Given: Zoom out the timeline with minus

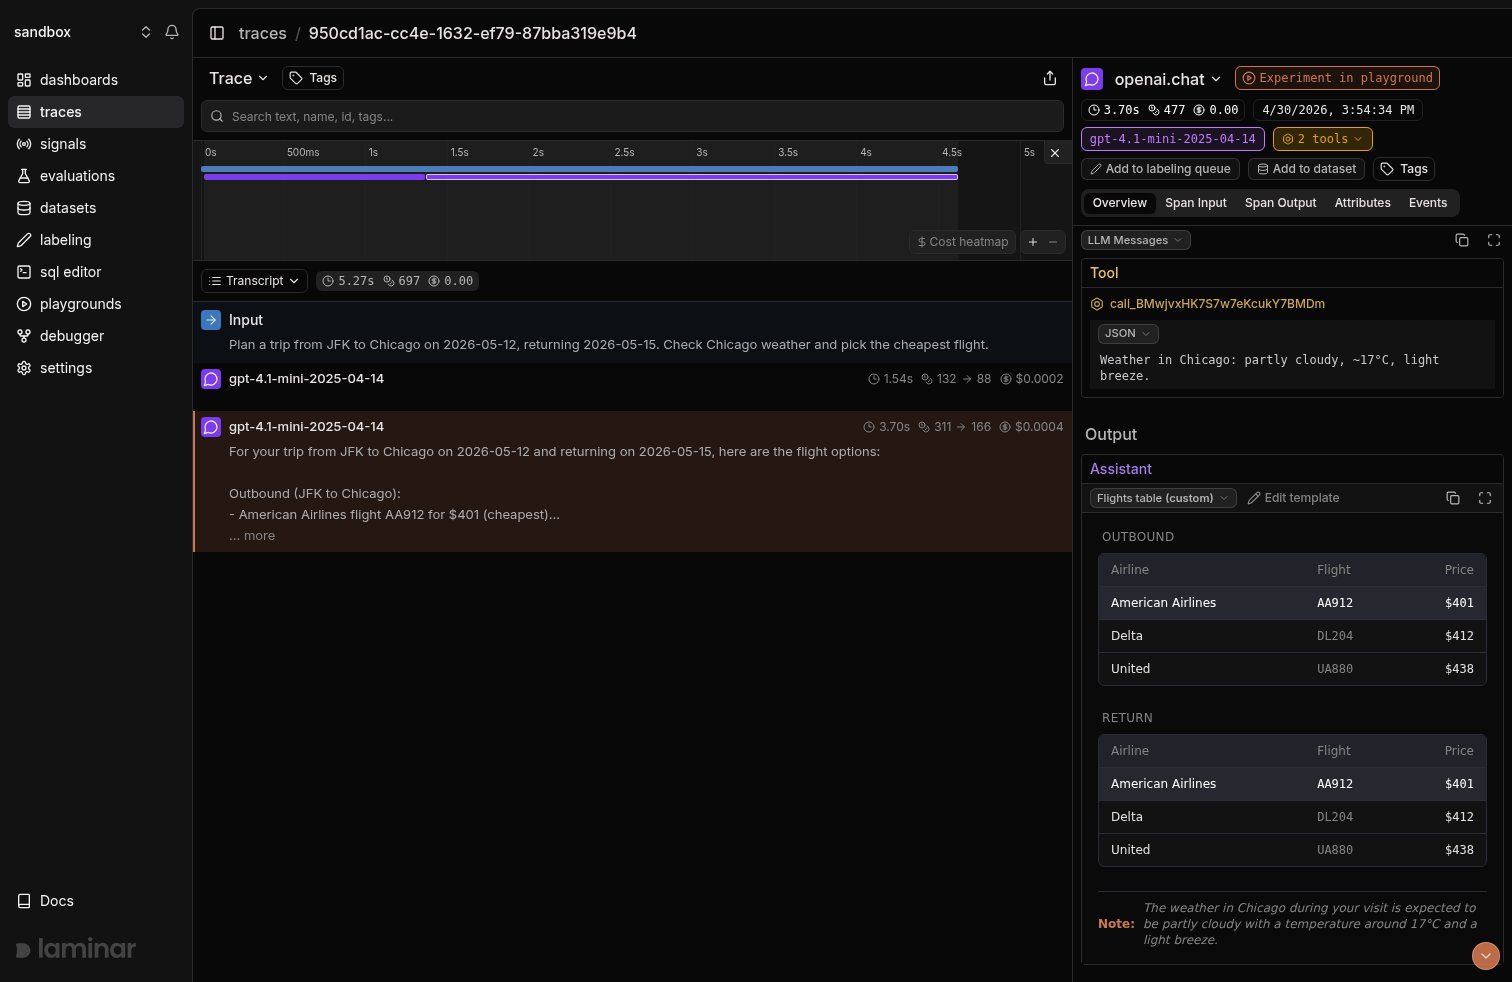Looking at the screenshot, I should [1053, 242].
